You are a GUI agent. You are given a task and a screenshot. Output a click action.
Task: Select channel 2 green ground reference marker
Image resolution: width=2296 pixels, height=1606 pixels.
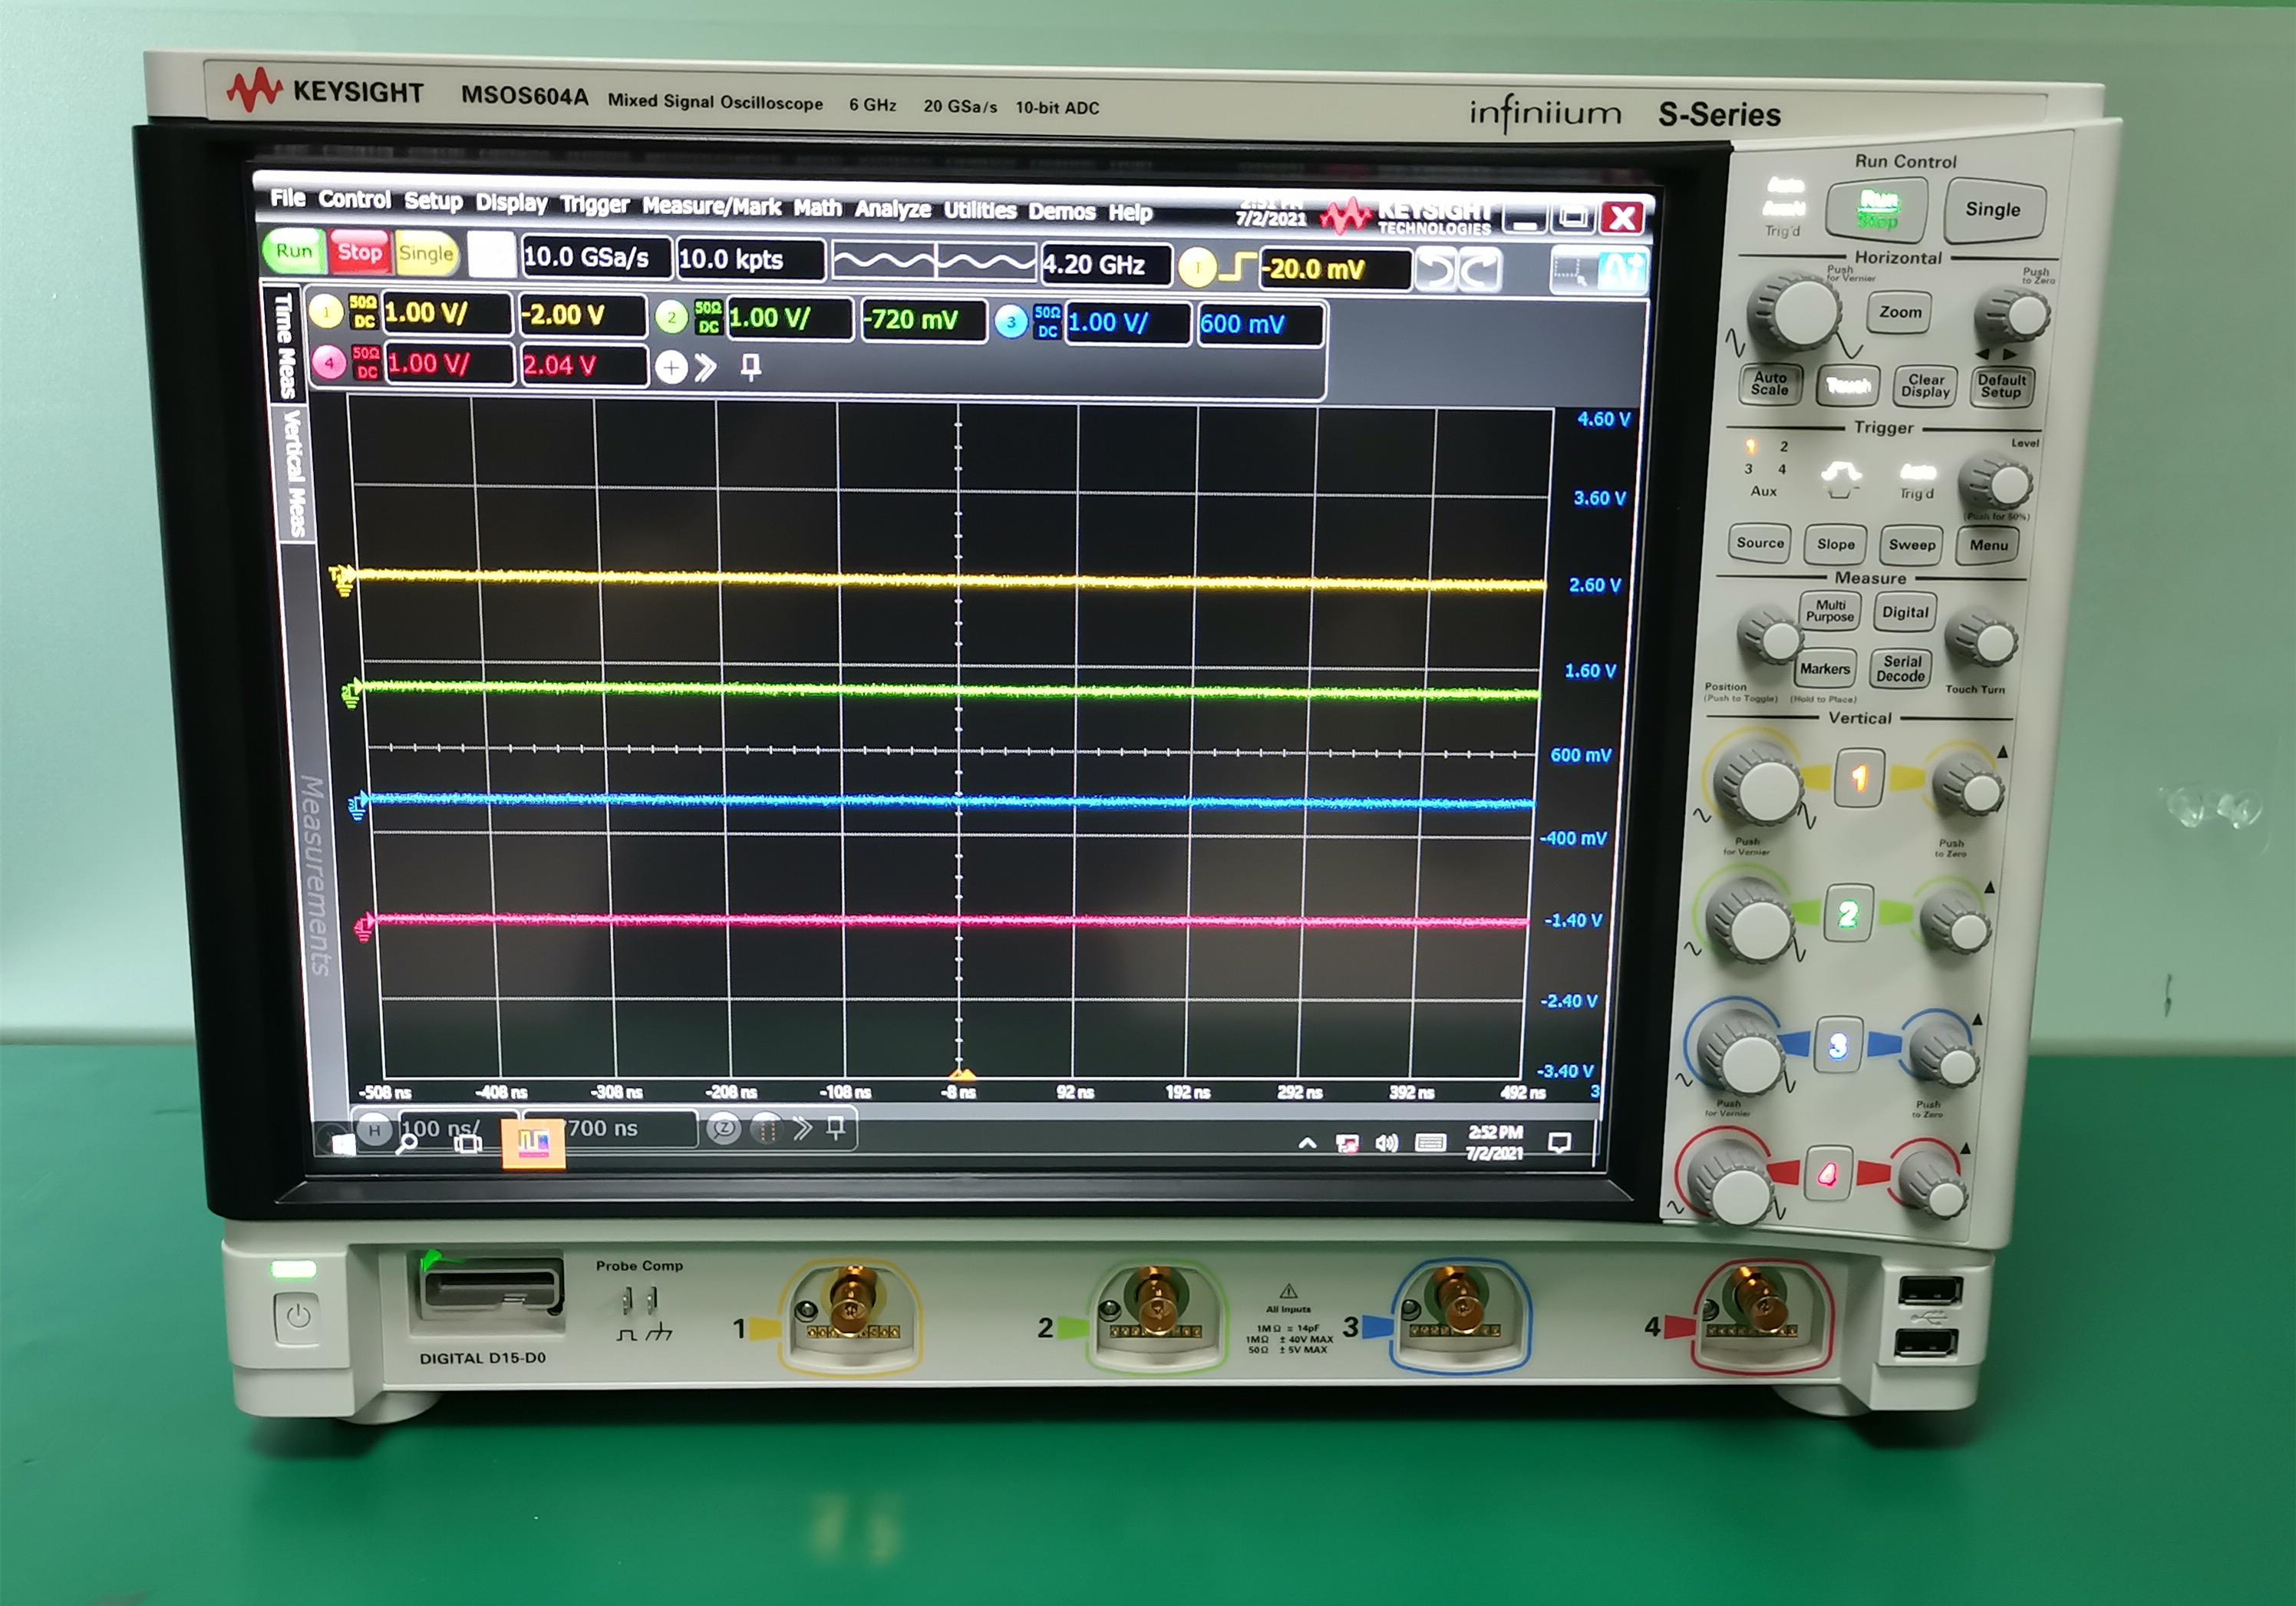point(351,693)
